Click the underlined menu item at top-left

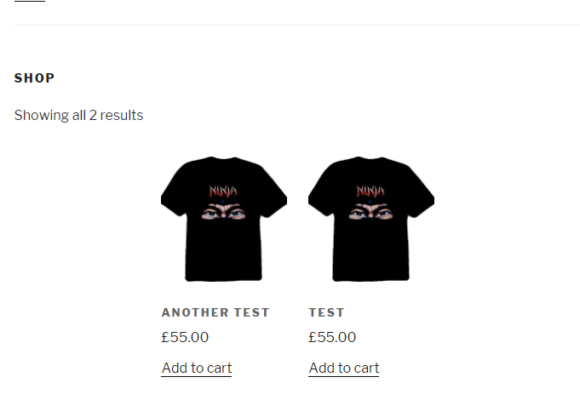point(30,1)
